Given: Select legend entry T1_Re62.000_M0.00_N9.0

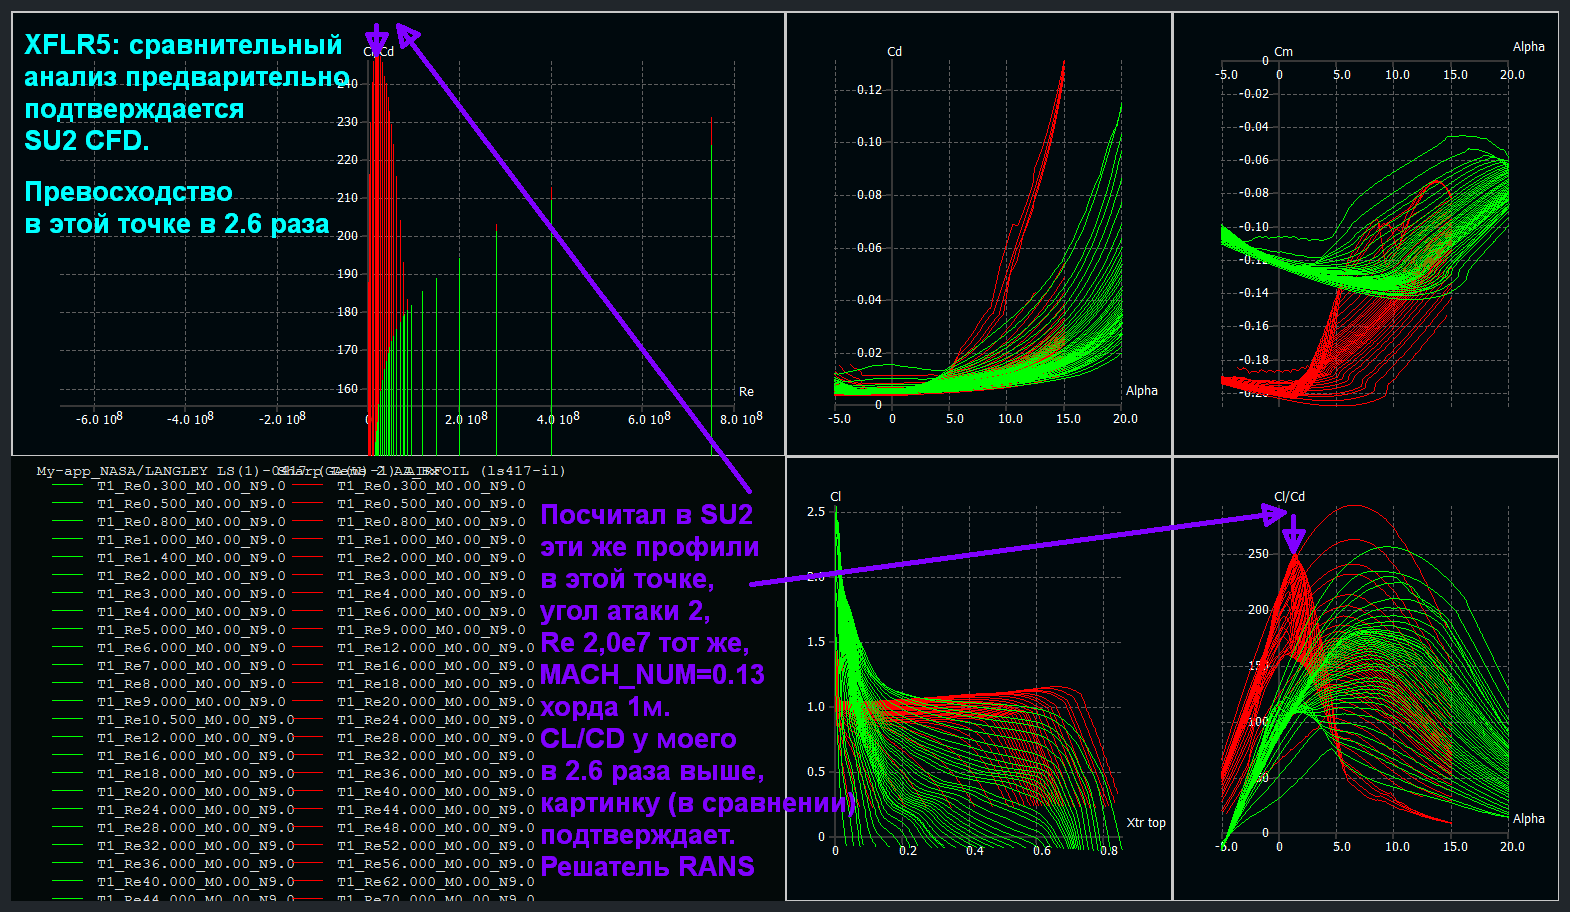Looking at the screenshot, I should coord(436,882).
